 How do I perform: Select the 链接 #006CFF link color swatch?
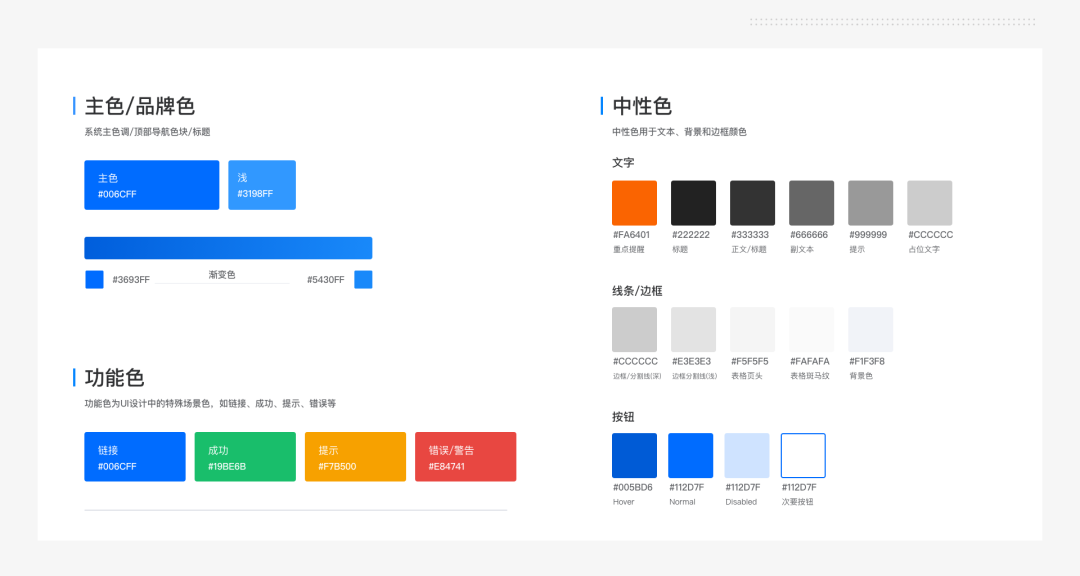(x=134, y=455)
